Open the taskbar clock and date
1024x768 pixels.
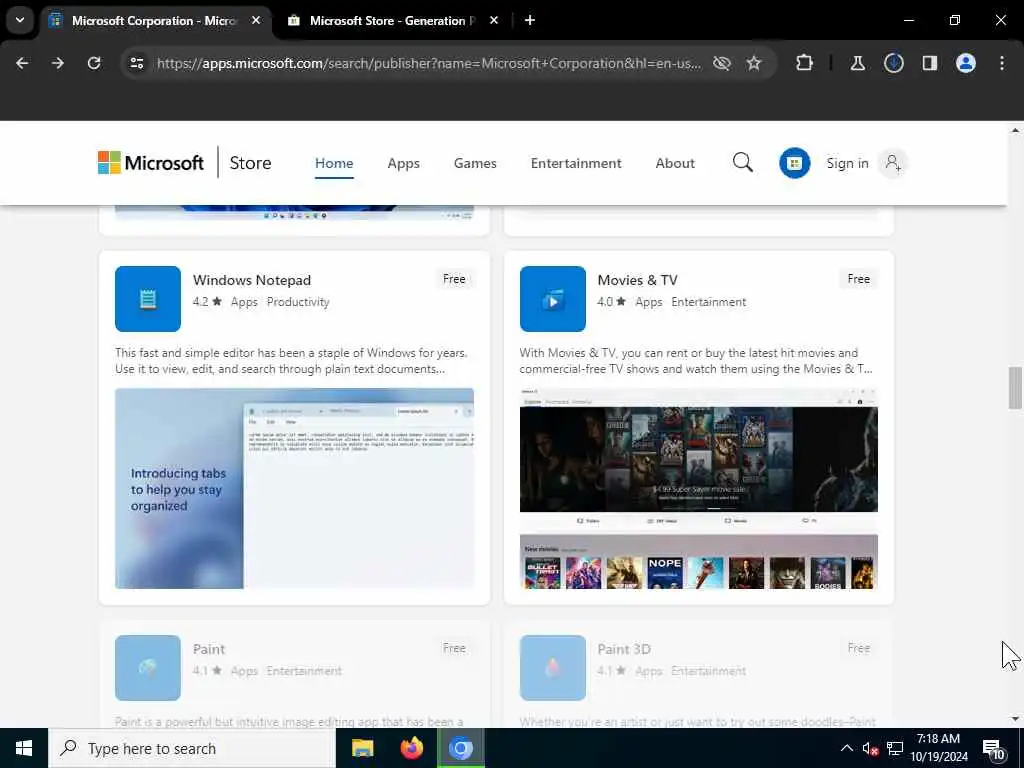(938, 748)
